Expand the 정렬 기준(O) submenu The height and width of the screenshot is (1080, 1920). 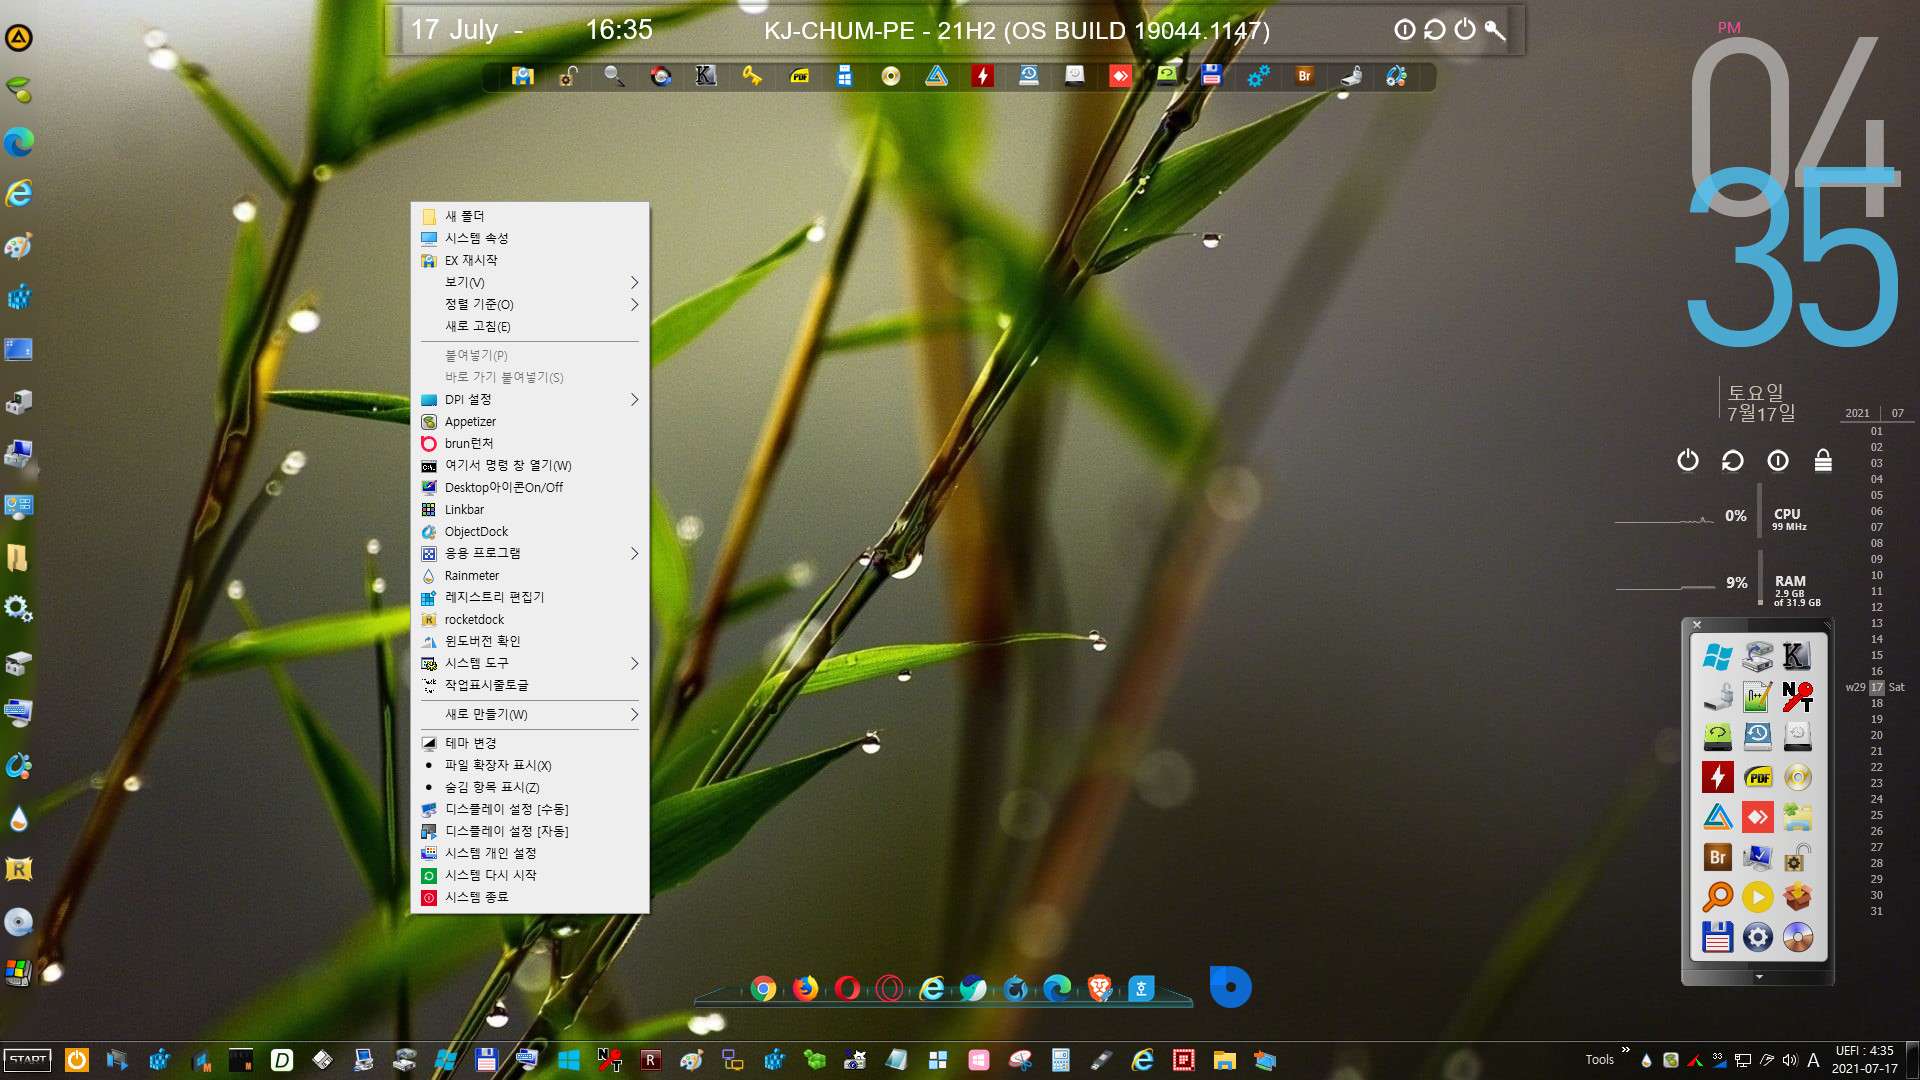530,304
